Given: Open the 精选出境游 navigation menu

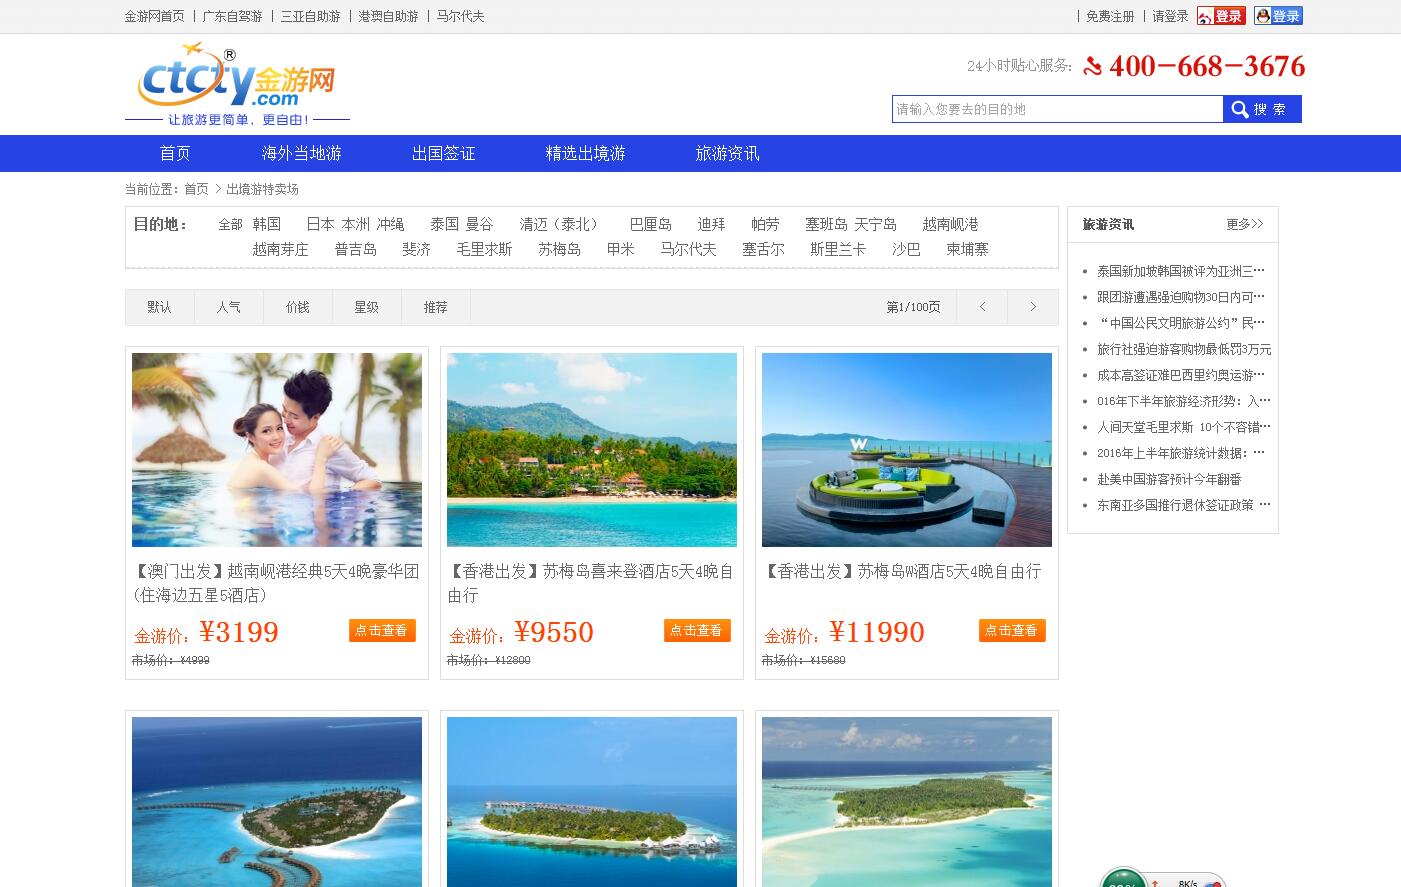Looking at the screenshot, I should [x=585, y=153].
